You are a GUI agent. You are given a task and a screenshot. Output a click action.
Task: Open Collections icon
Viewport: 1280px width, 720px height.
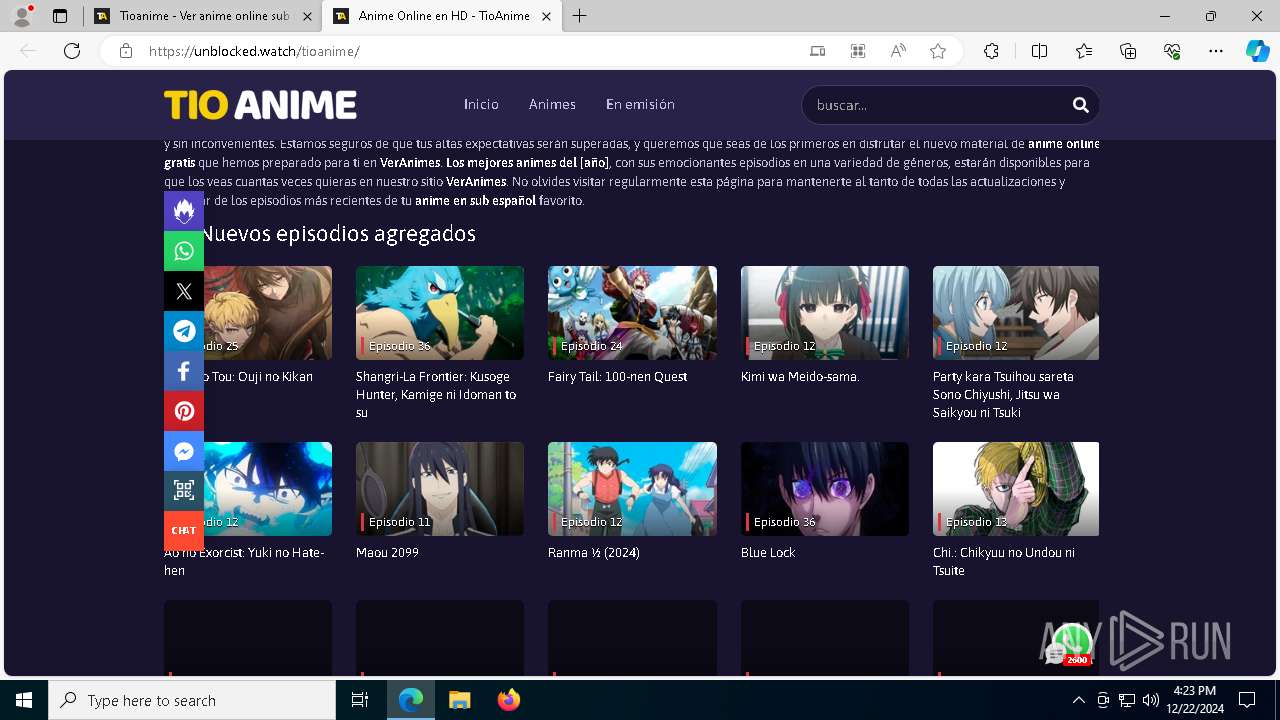[x=1128, y=51]
